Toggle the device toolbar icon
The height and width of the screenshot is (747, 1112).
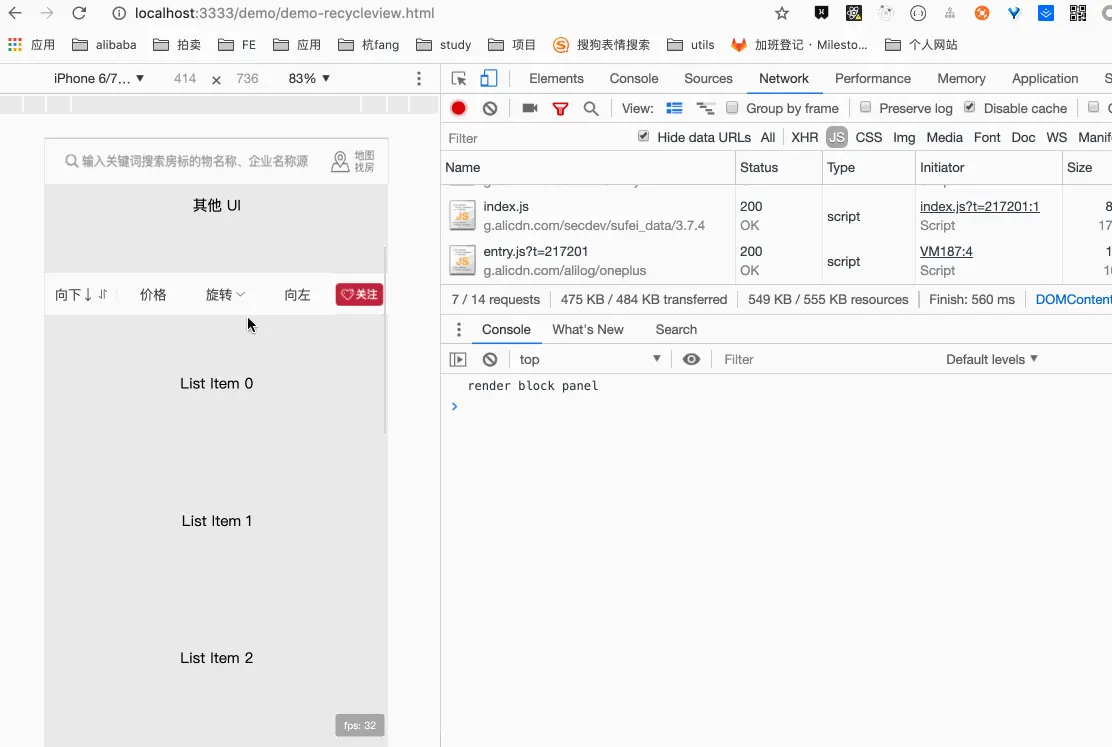tap(489, 79)
